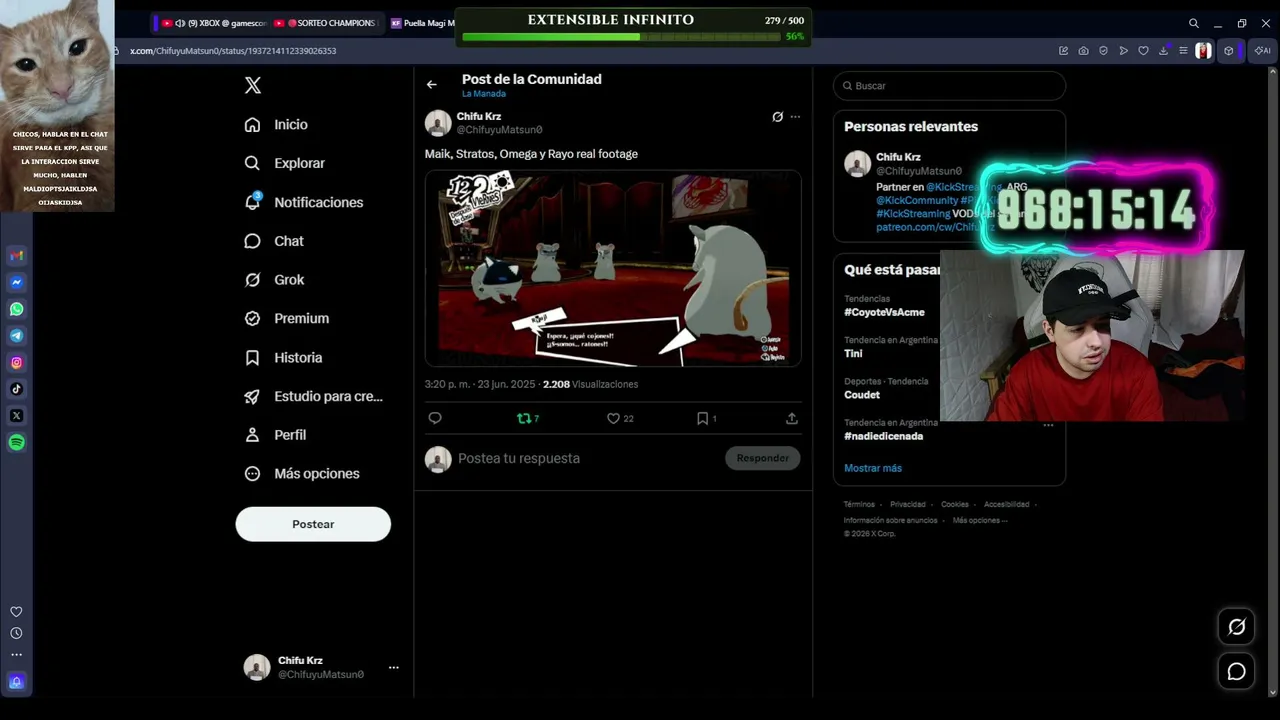
Task: Click the X logo in the sidebar
Action: pyautogui.click(x=253, y=86)
